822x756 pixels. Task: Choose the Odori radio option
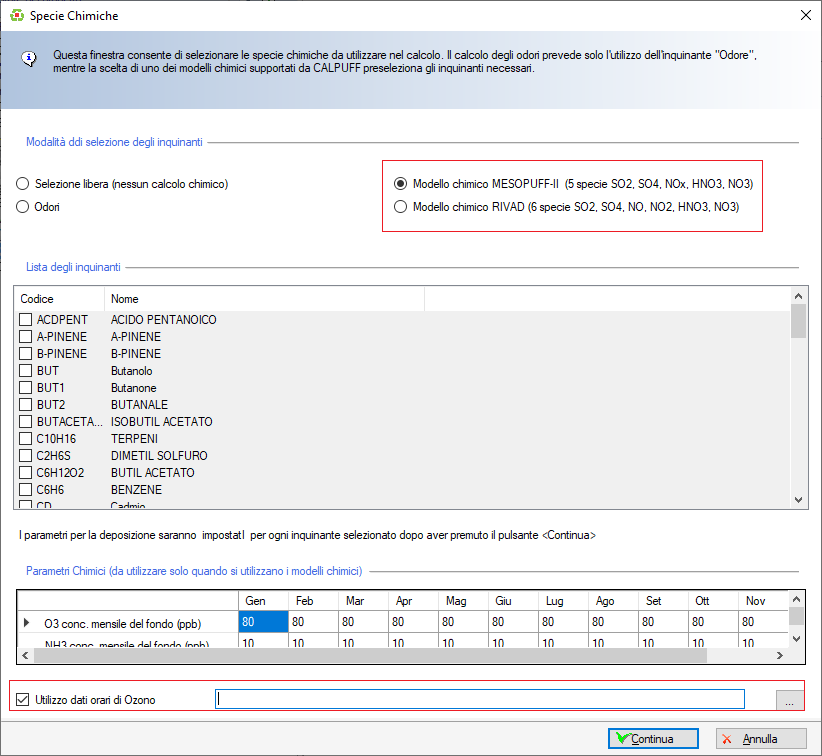click(23, 207)
